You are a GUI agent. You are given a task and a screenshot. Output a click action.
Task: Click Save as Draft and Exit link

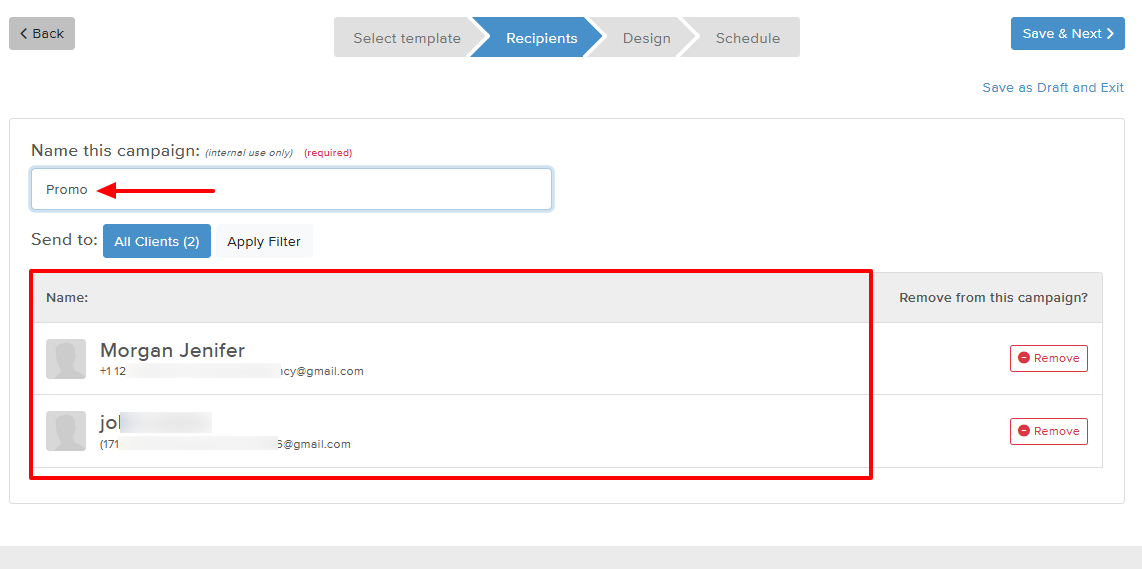point(1053,88)
